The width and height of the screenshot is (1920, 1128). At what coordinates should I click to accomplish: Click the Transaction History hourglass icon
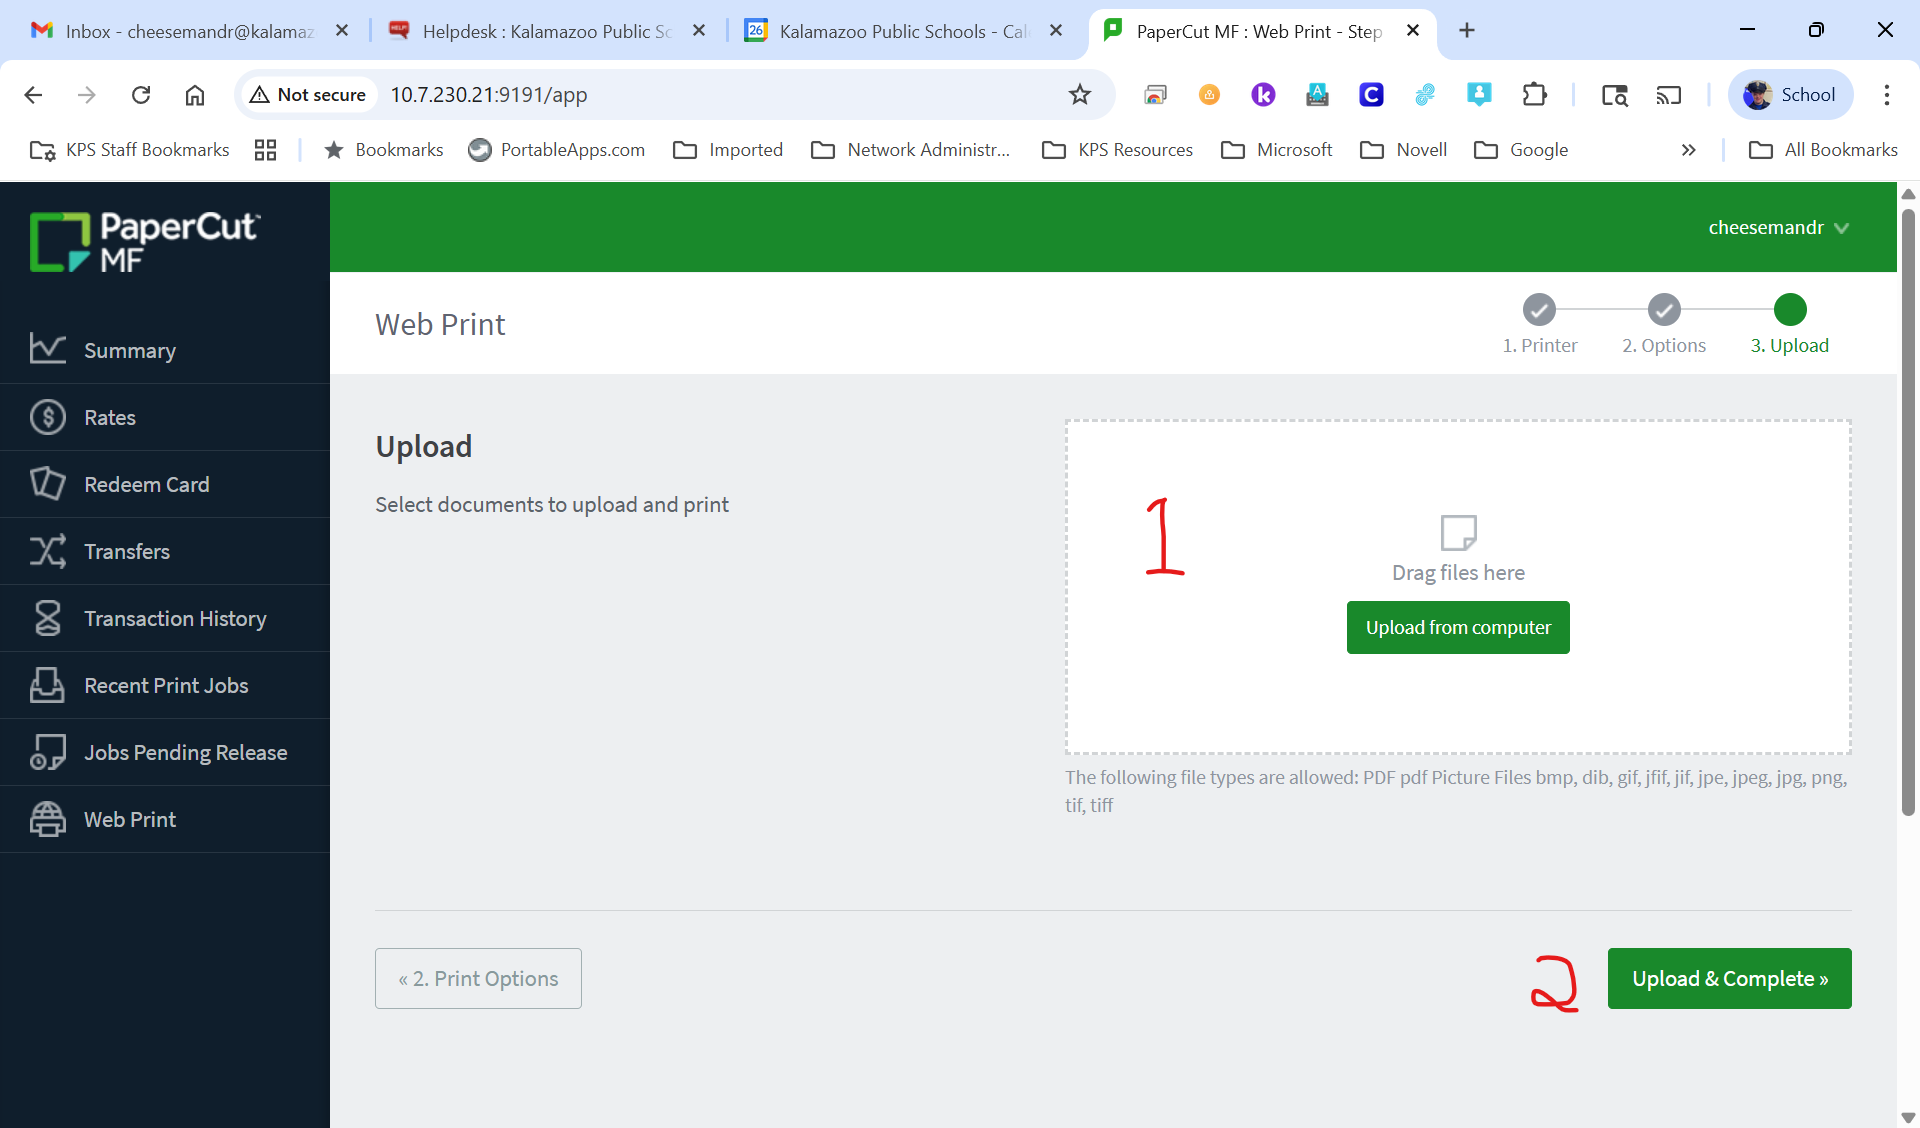coord(47,618)
